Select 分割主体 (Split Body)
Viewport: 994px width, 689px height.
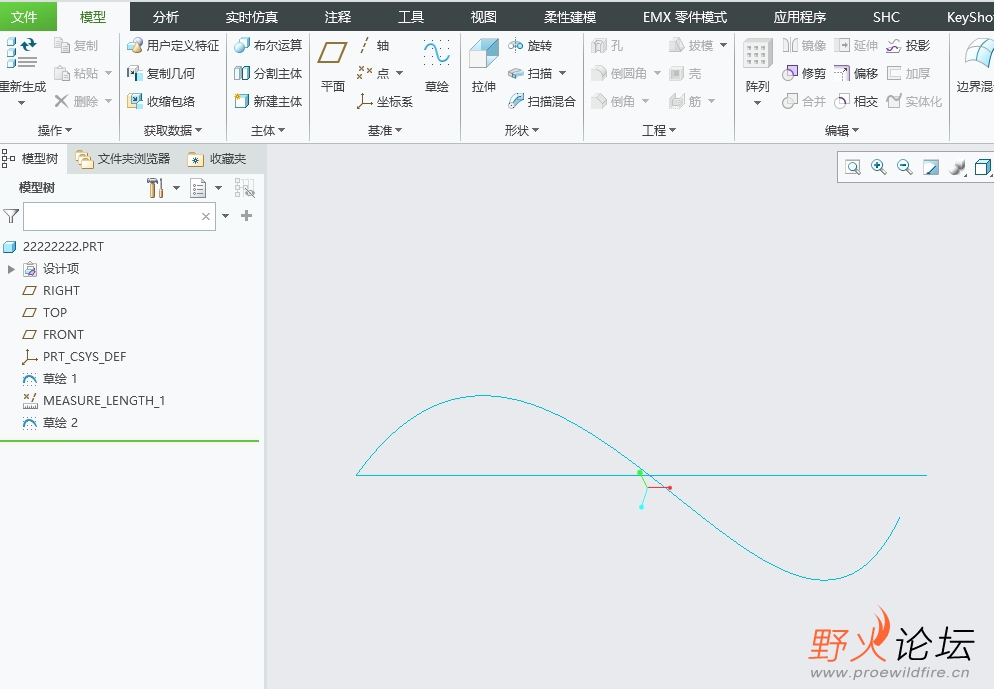coord(268,74)
